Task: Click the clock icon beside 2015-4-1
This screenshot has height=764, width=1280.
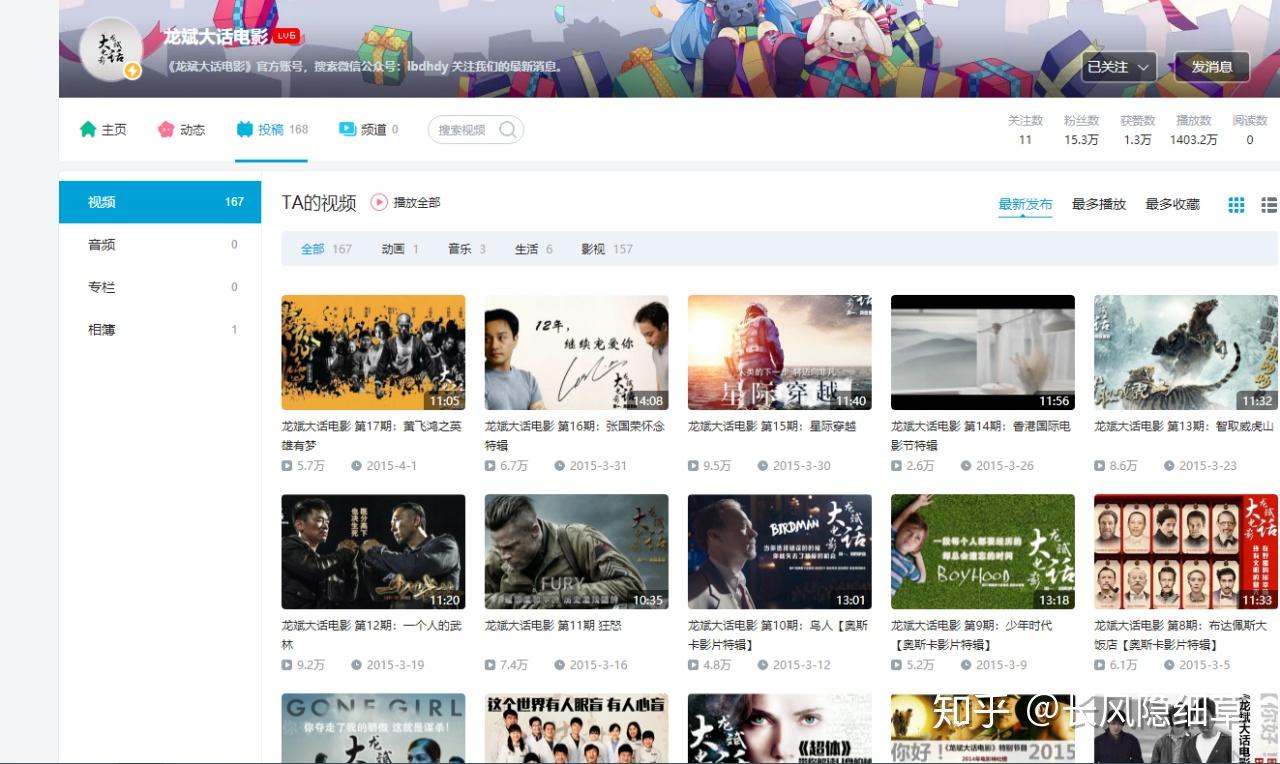Action: point(356,466)
